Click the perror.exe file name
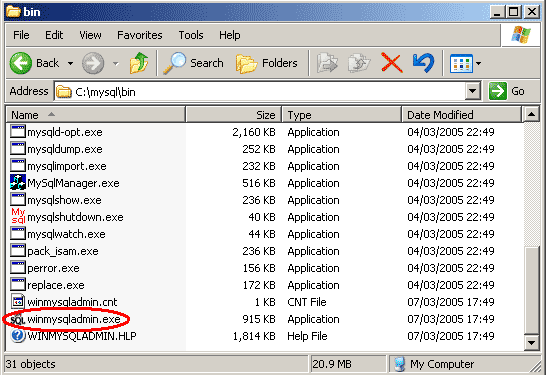Viewport: 546px width, 375px height. click(x=53, y=268)
